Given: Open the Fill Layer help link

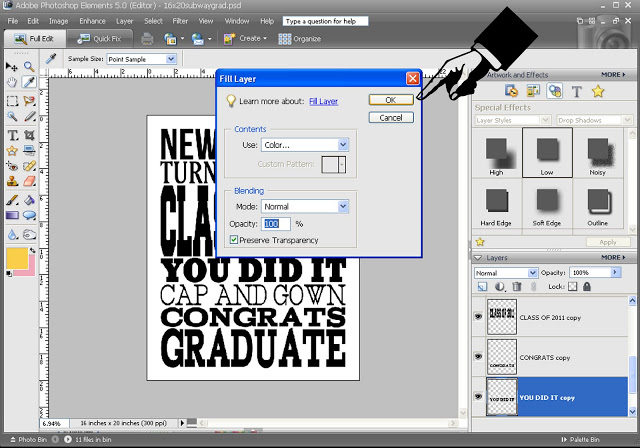Looking at the screenshot, I should pos(323,101).
